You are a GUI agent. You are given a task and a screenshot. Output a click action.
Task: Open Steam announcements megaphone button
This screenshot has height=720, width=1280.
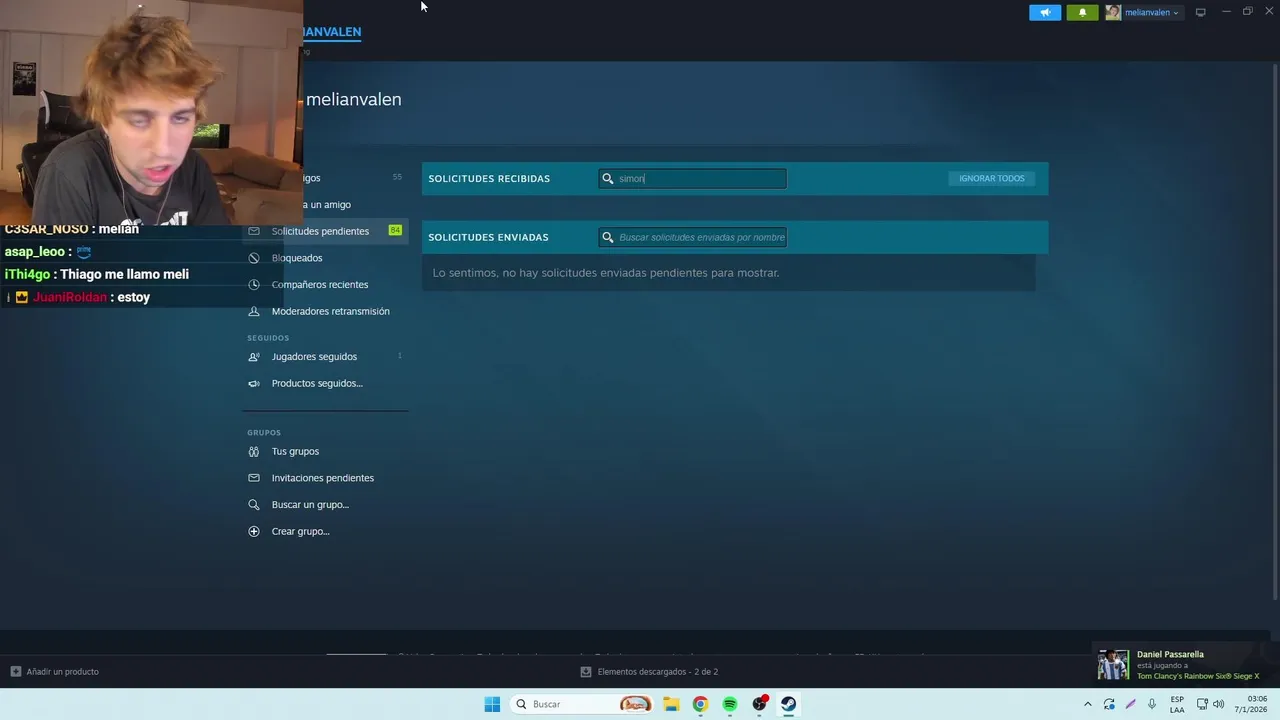[1045, 12]
